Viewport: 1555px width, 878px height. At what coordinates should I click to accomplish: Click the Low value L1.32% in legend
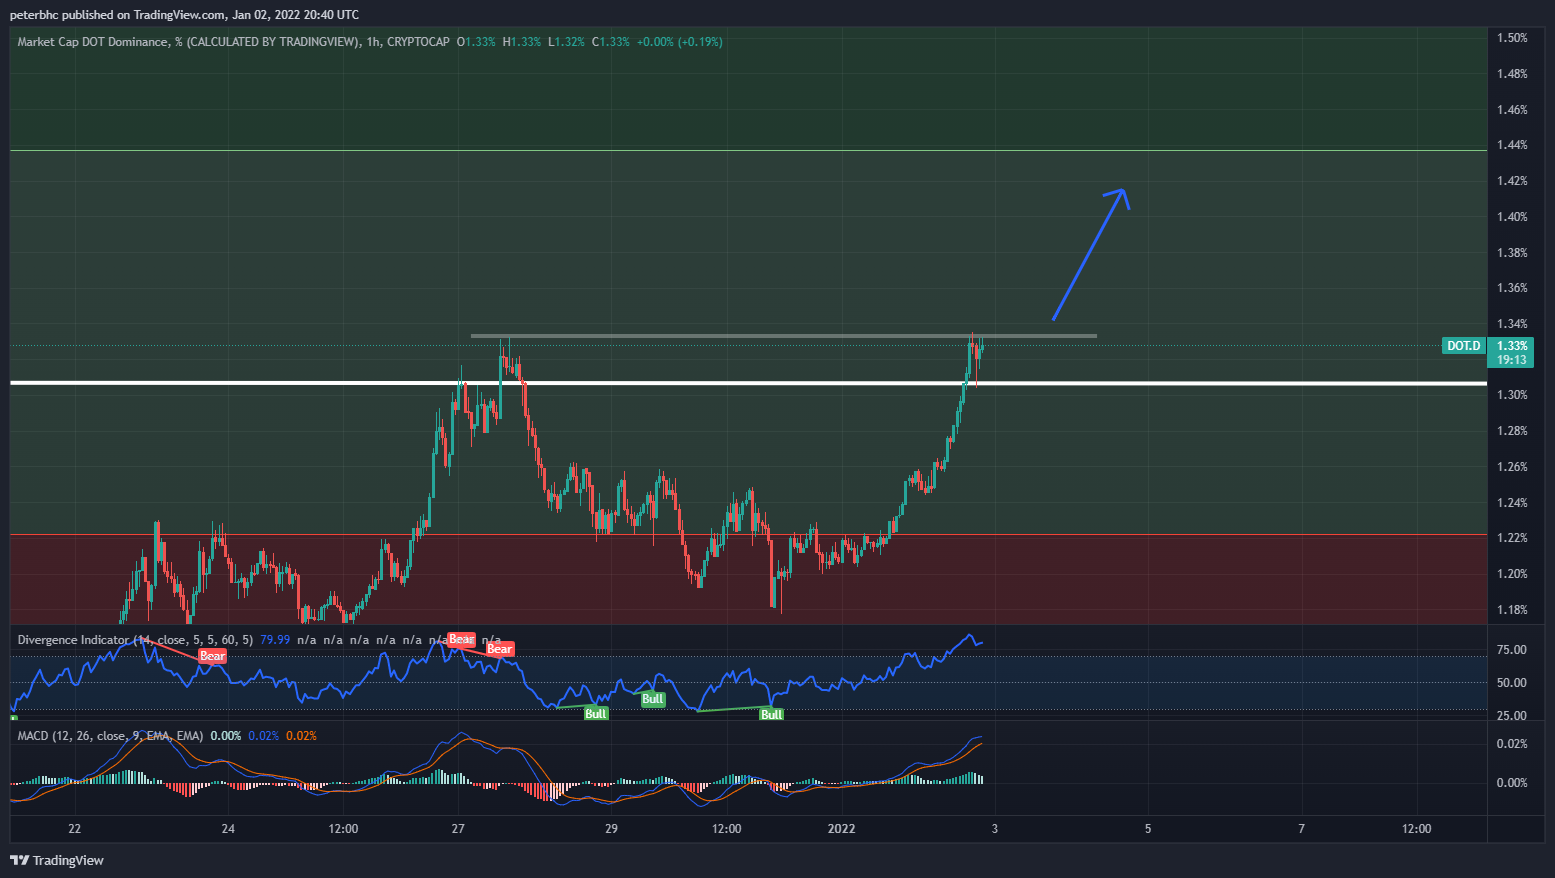pyautogui.click(x=566, y=42)
